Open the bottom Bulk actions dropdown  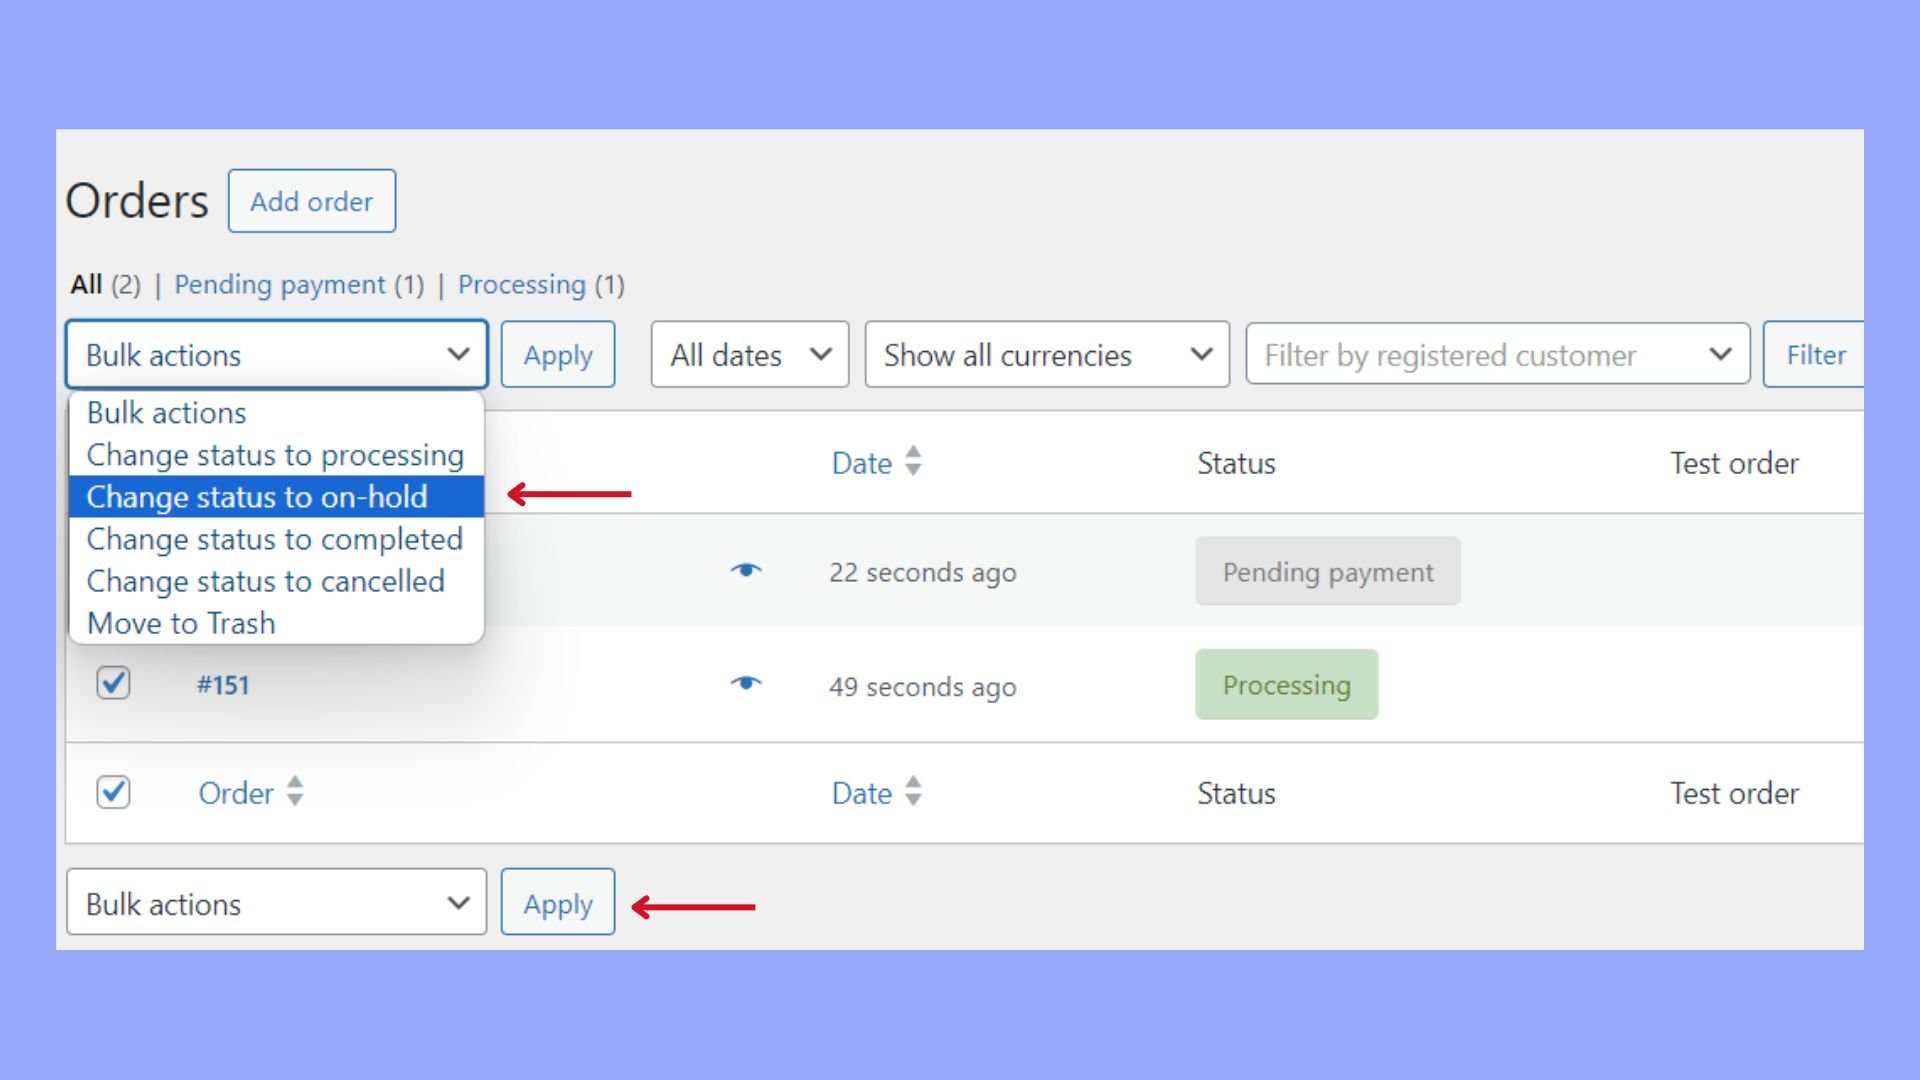tap(276, 903)
